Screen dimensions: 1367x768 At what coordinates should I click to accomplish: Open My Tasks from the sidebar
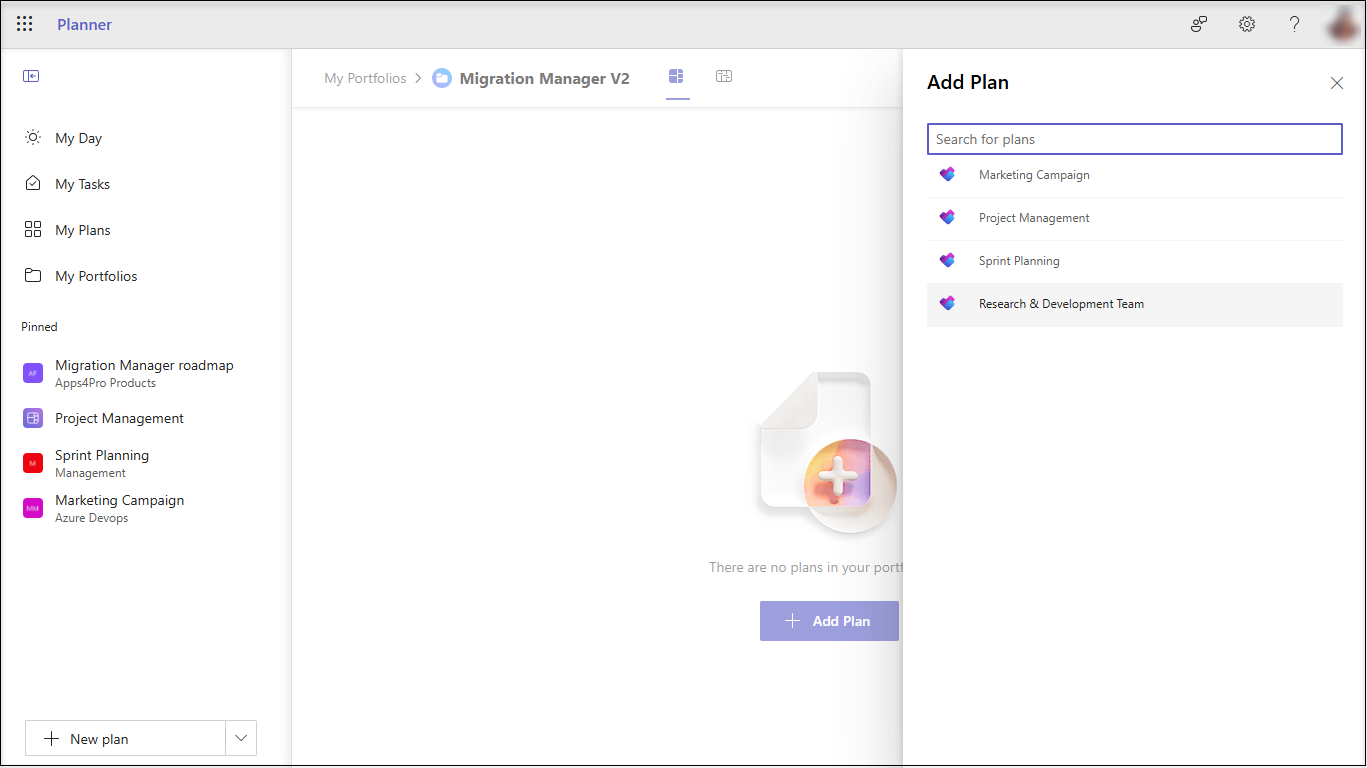83,183
